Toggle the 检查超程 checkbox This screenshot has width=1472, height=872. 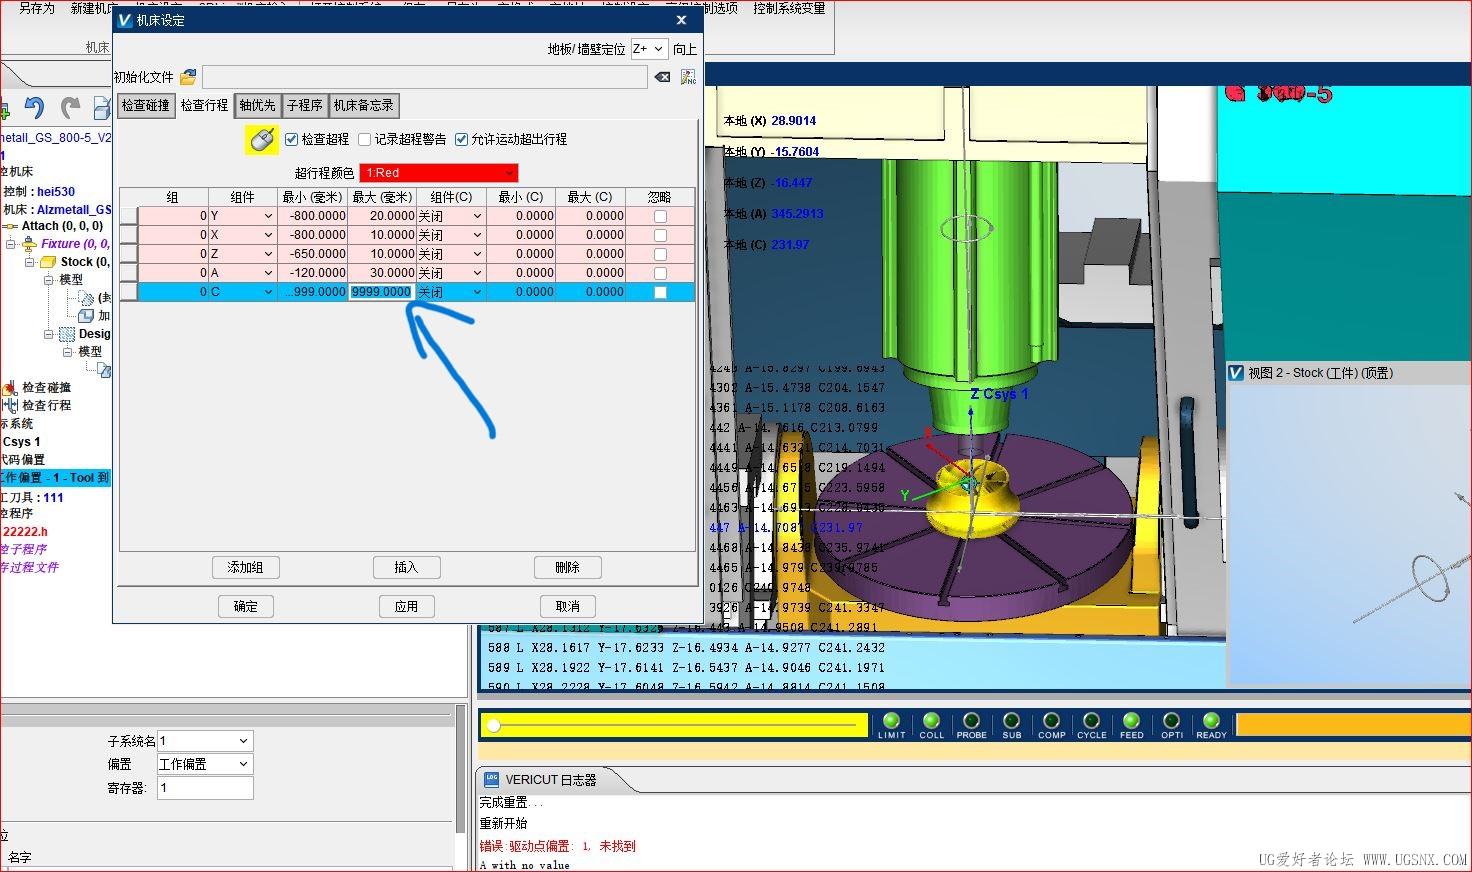click(x=292, y=140)
